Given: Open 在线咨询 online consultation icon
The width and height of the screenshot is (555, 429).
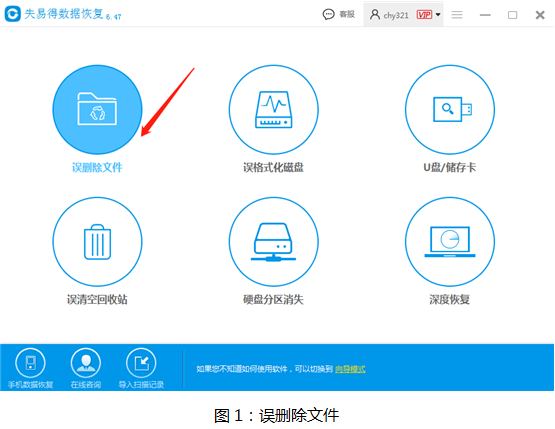Looking at the screenshot, I should pyautogui.click(x=86, y=363).
